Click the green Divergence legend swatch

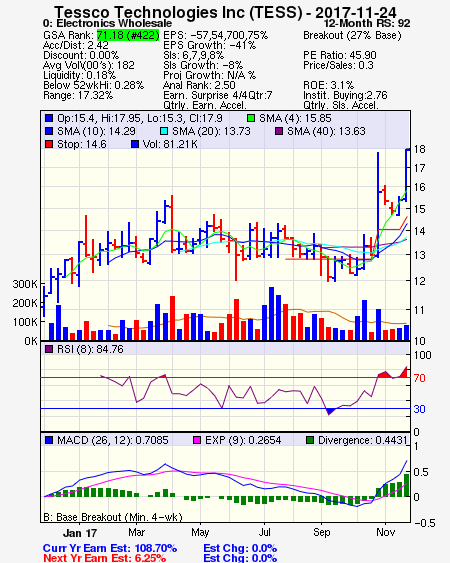[310, 440]
